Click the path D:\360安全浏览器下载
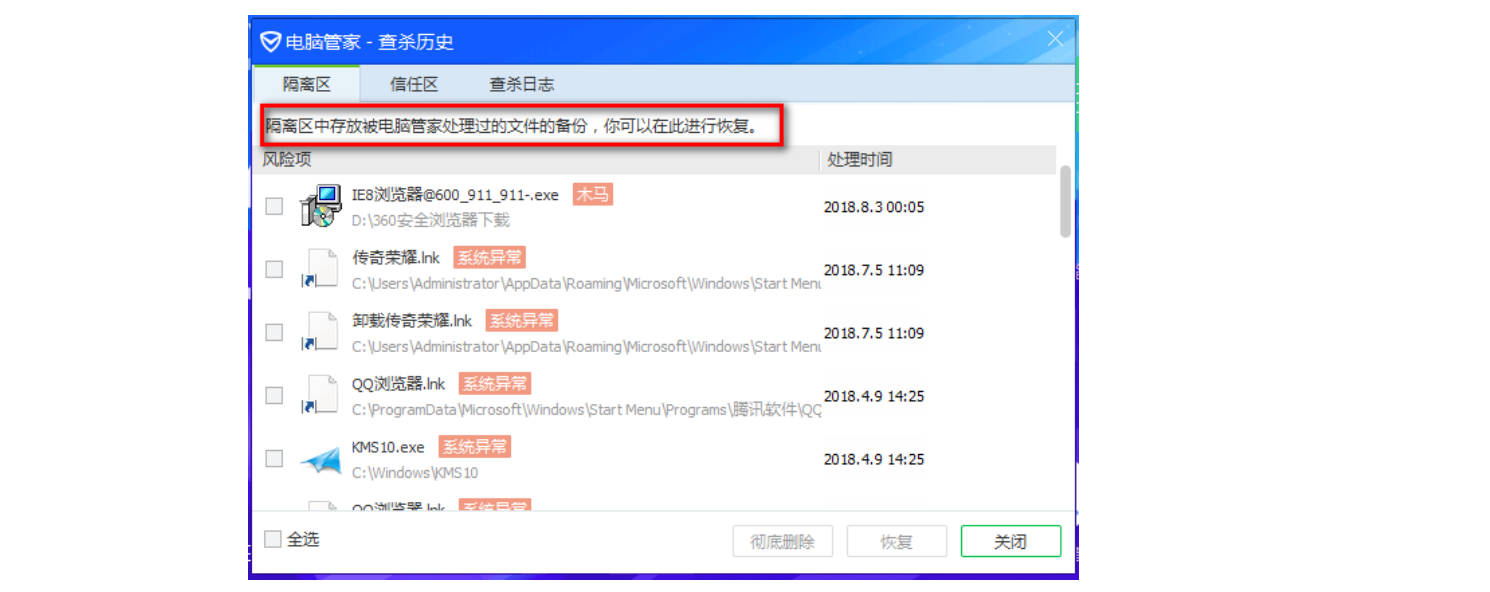The width and height of the screenshot is (1490, 592). pyautogui.click(x=431, y=220)
